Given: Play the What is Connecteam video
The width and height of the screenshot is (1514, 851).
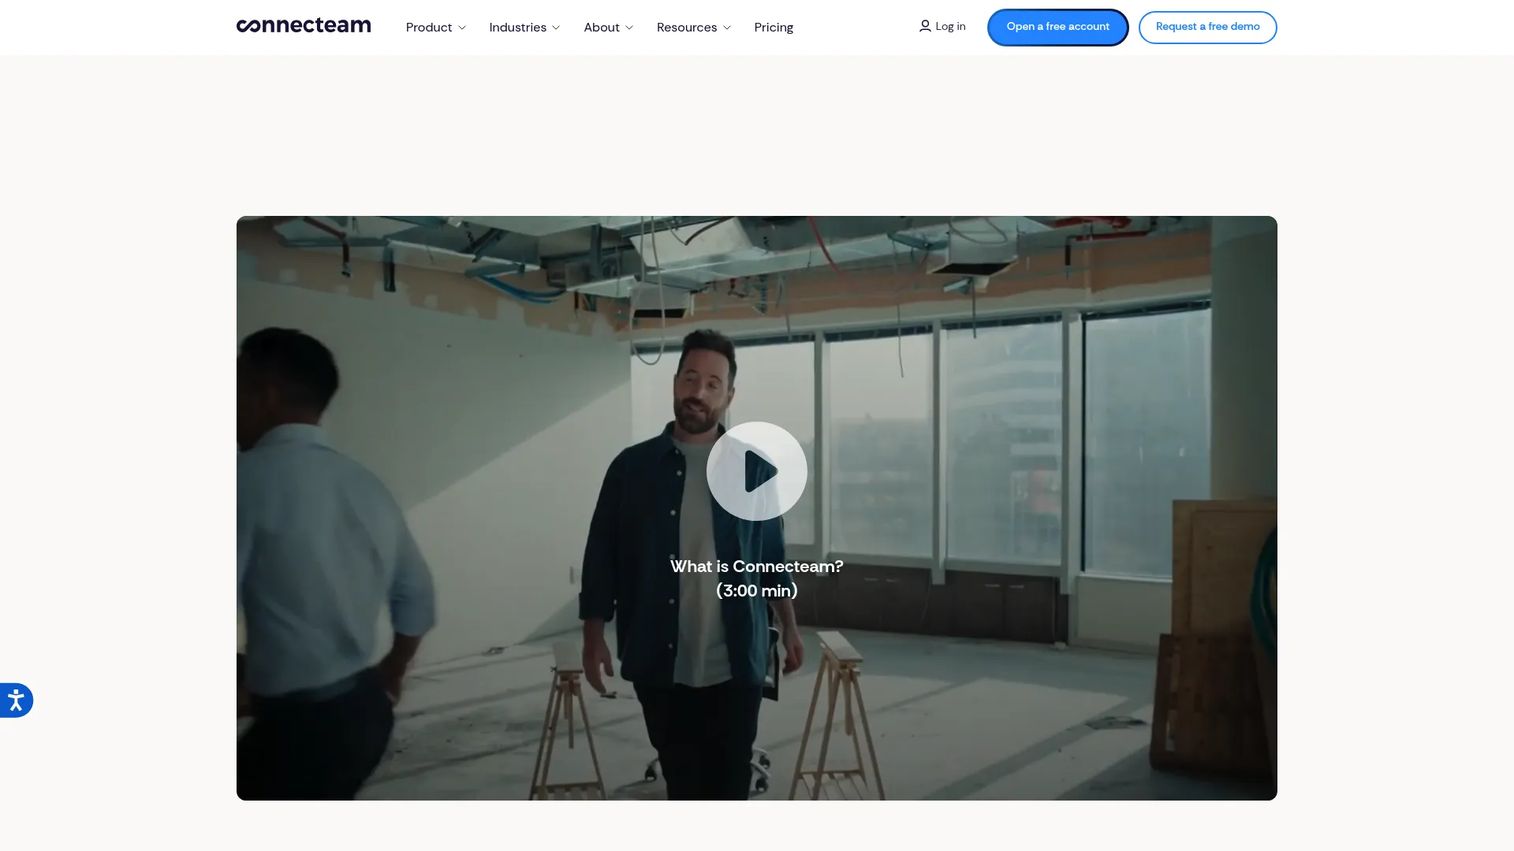Looking at the screenshot, I should point(757,471).
